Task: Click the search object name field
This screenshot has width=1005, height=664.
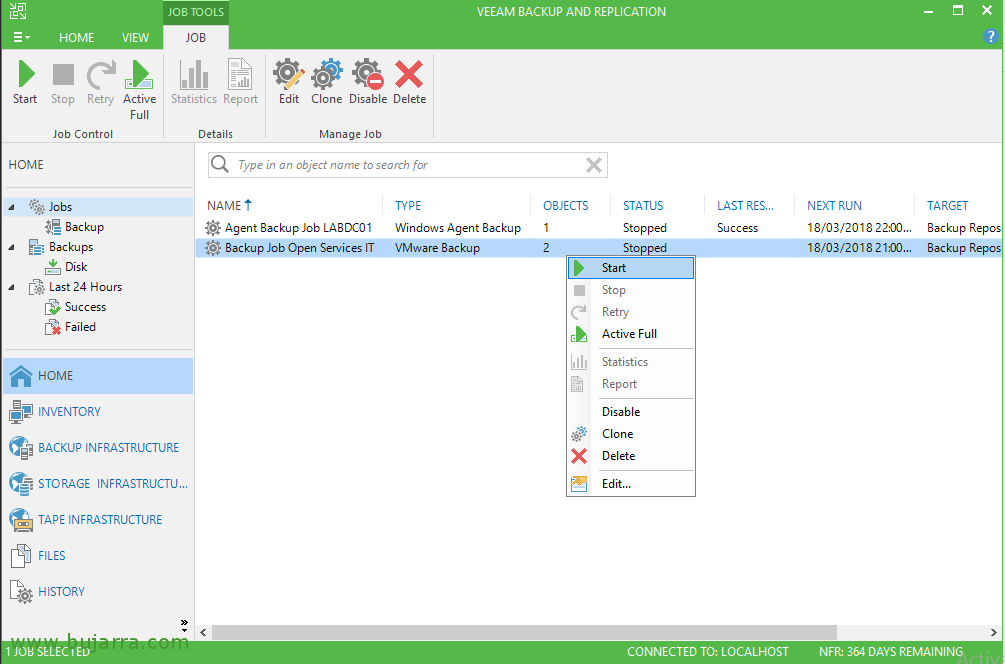Action: (x=405, y=165)
